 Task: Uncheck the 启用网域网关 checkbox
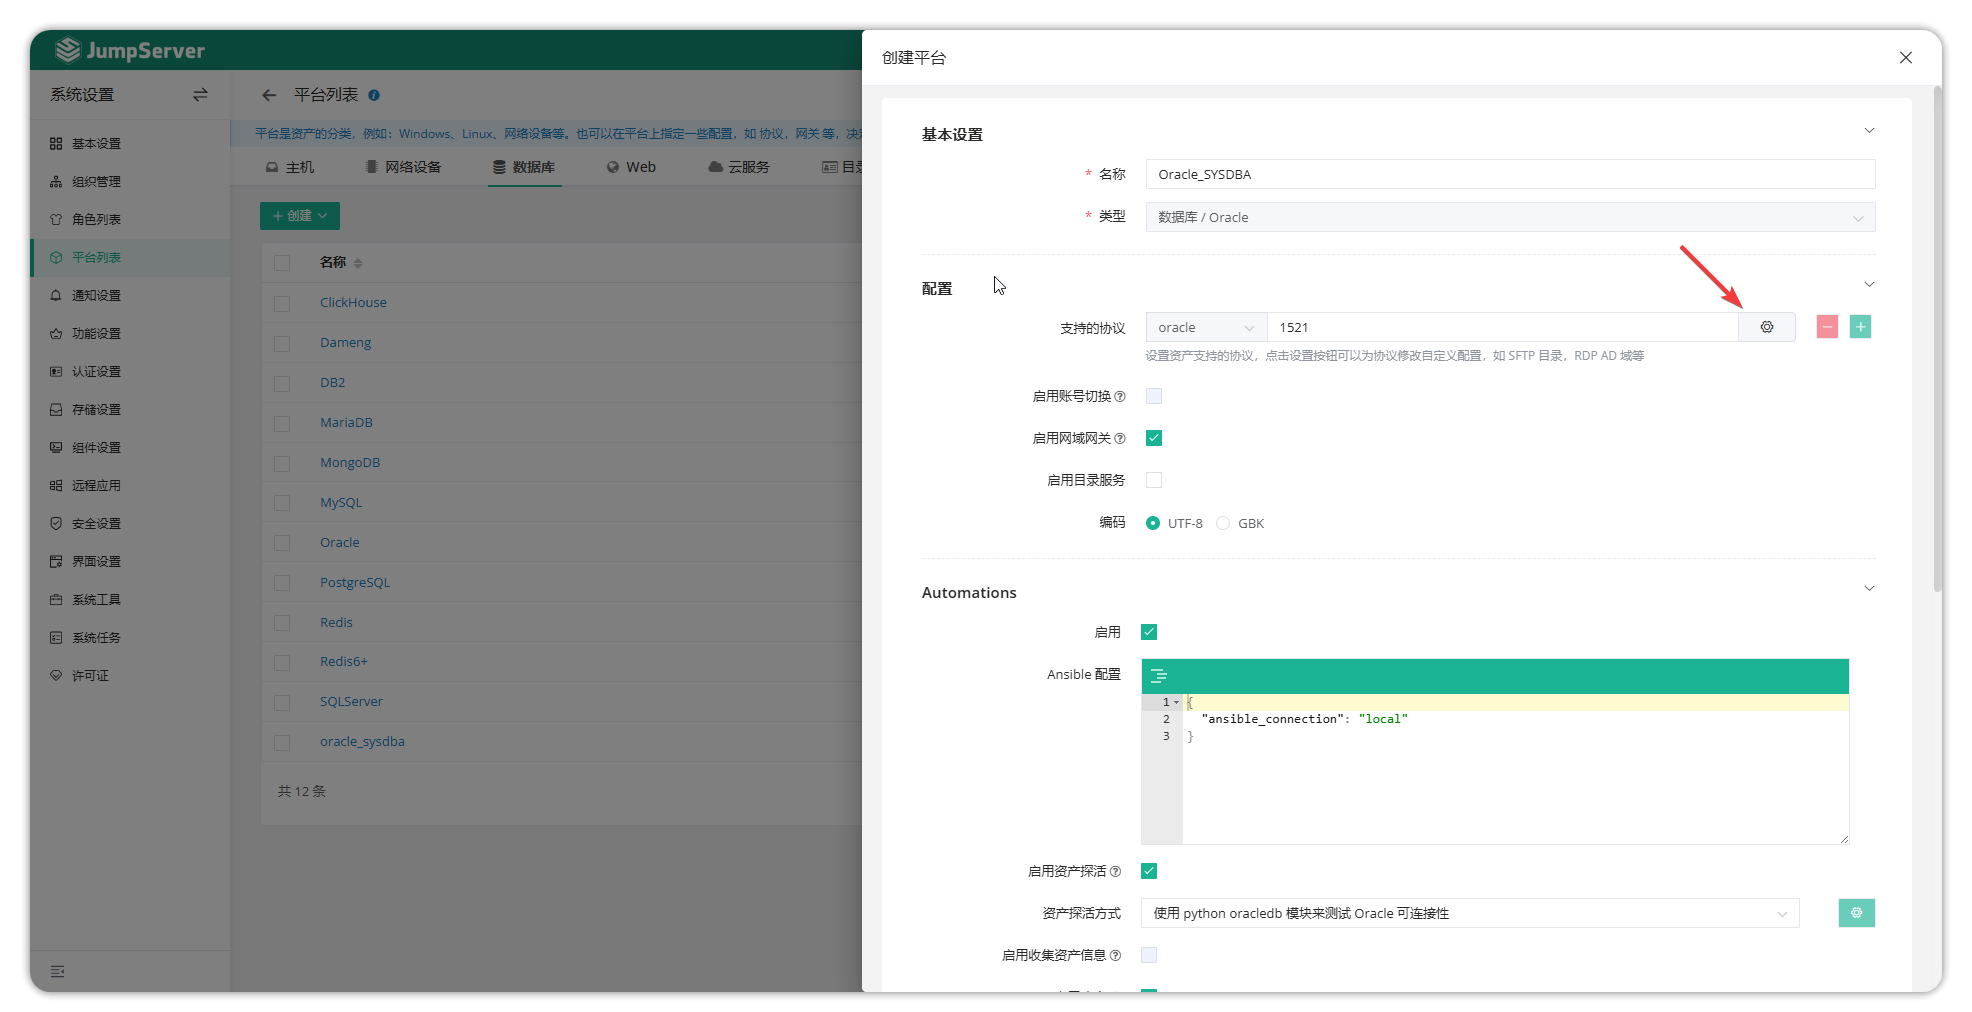click(x=1154, y=438)
